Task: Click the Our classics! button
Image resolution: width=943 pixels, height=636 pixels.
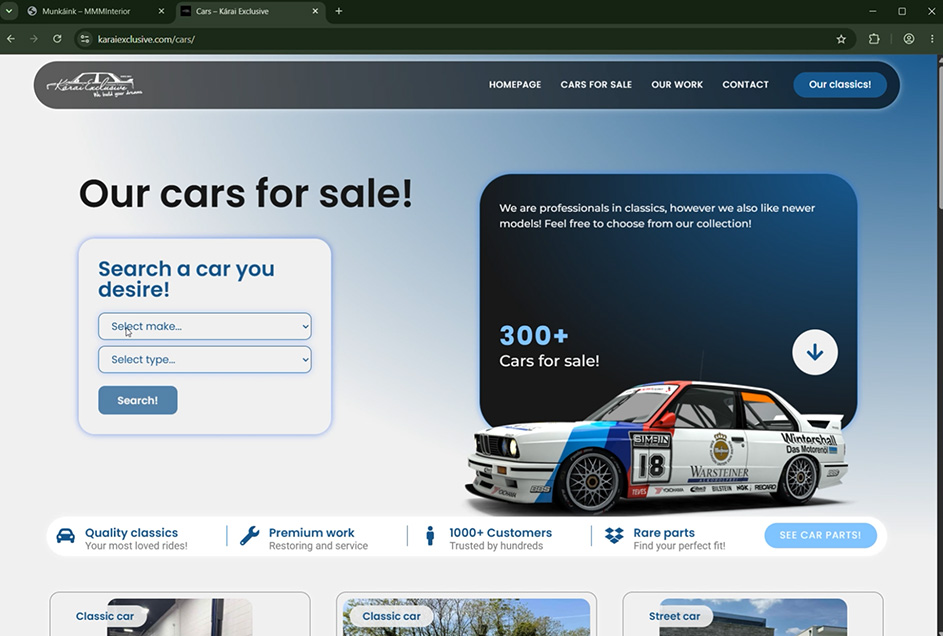Action: (840, 85)
